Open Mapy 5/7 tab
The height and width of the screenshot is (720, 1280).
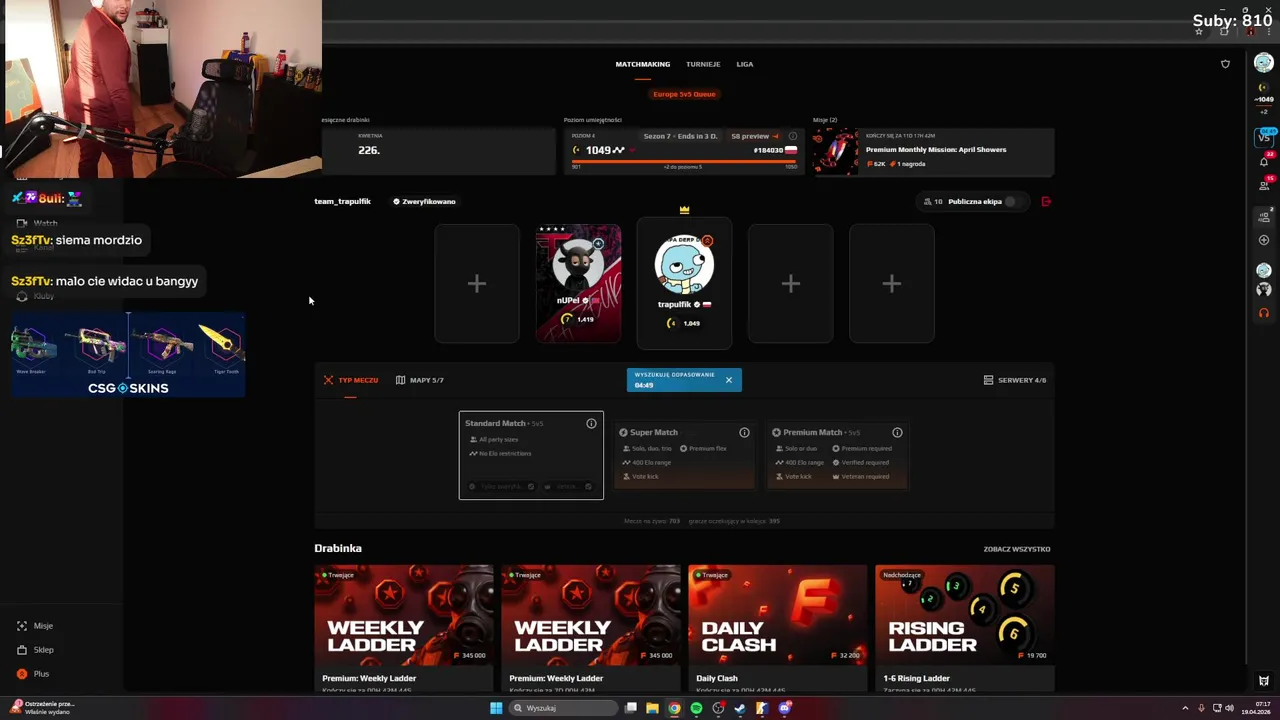(420, 380)
